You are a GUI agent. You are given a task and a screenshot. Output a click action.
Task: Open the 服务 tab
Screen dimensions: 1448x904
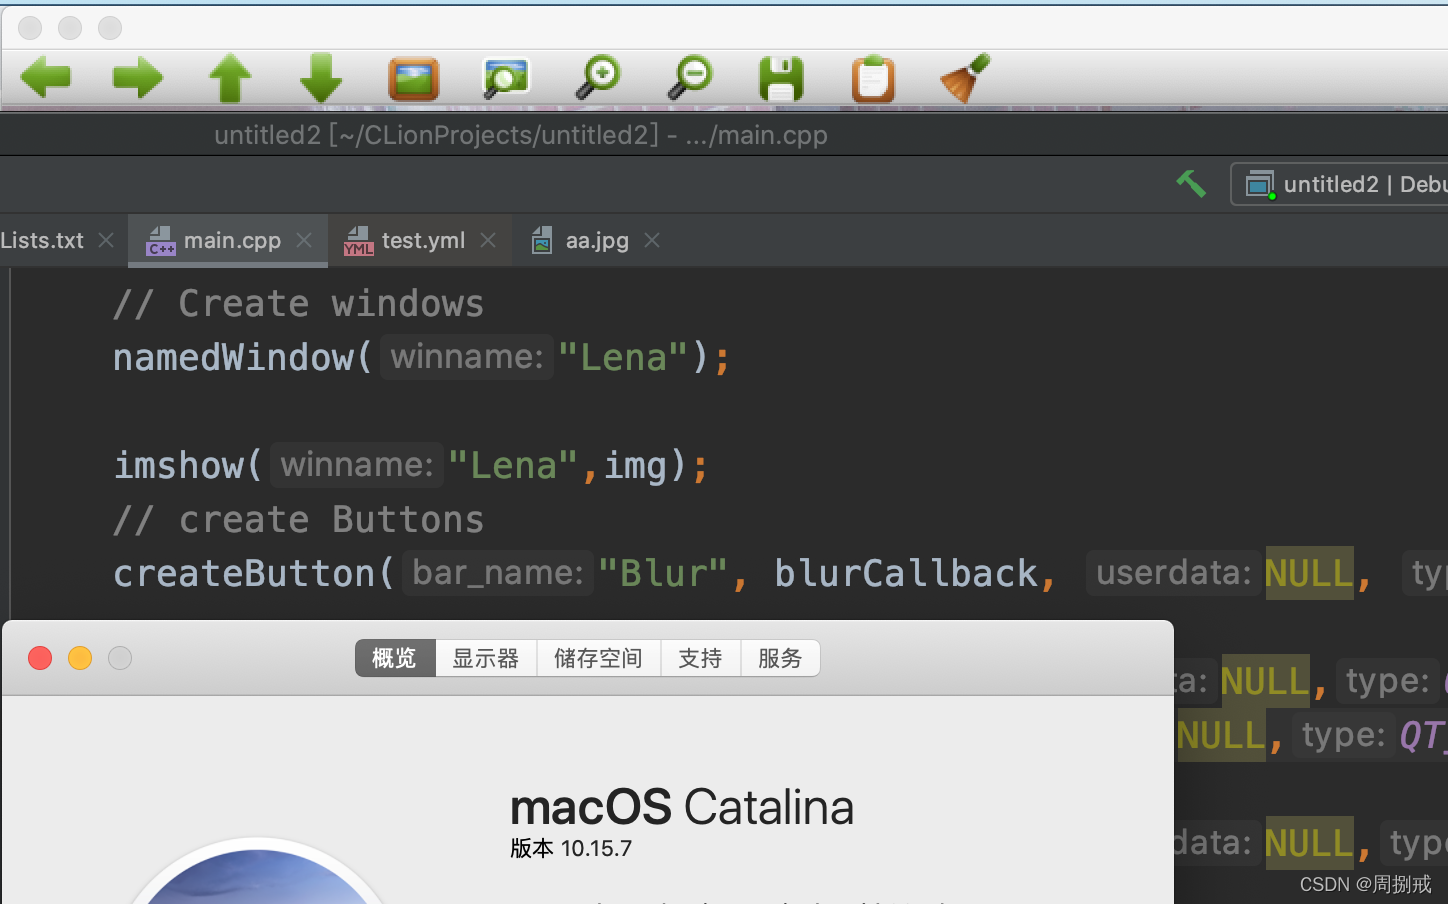[781, 658]
